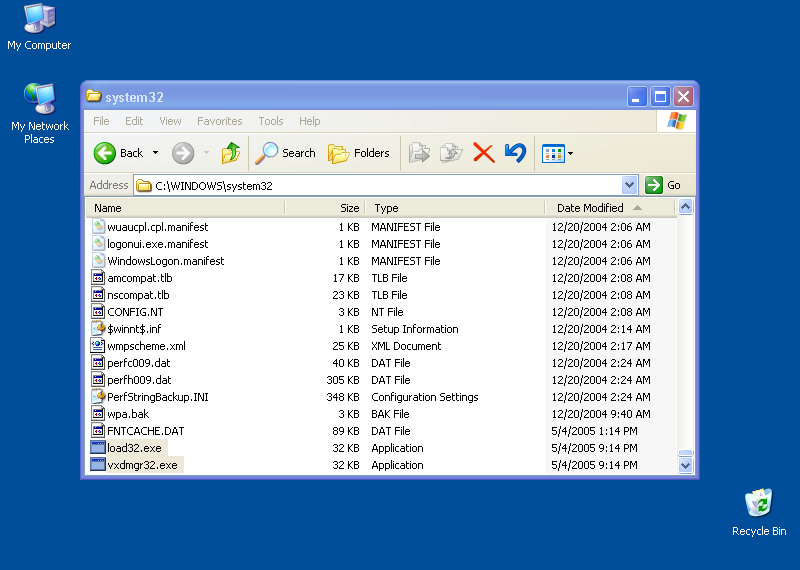Open the Edit menu

click(x=134, y=121)
